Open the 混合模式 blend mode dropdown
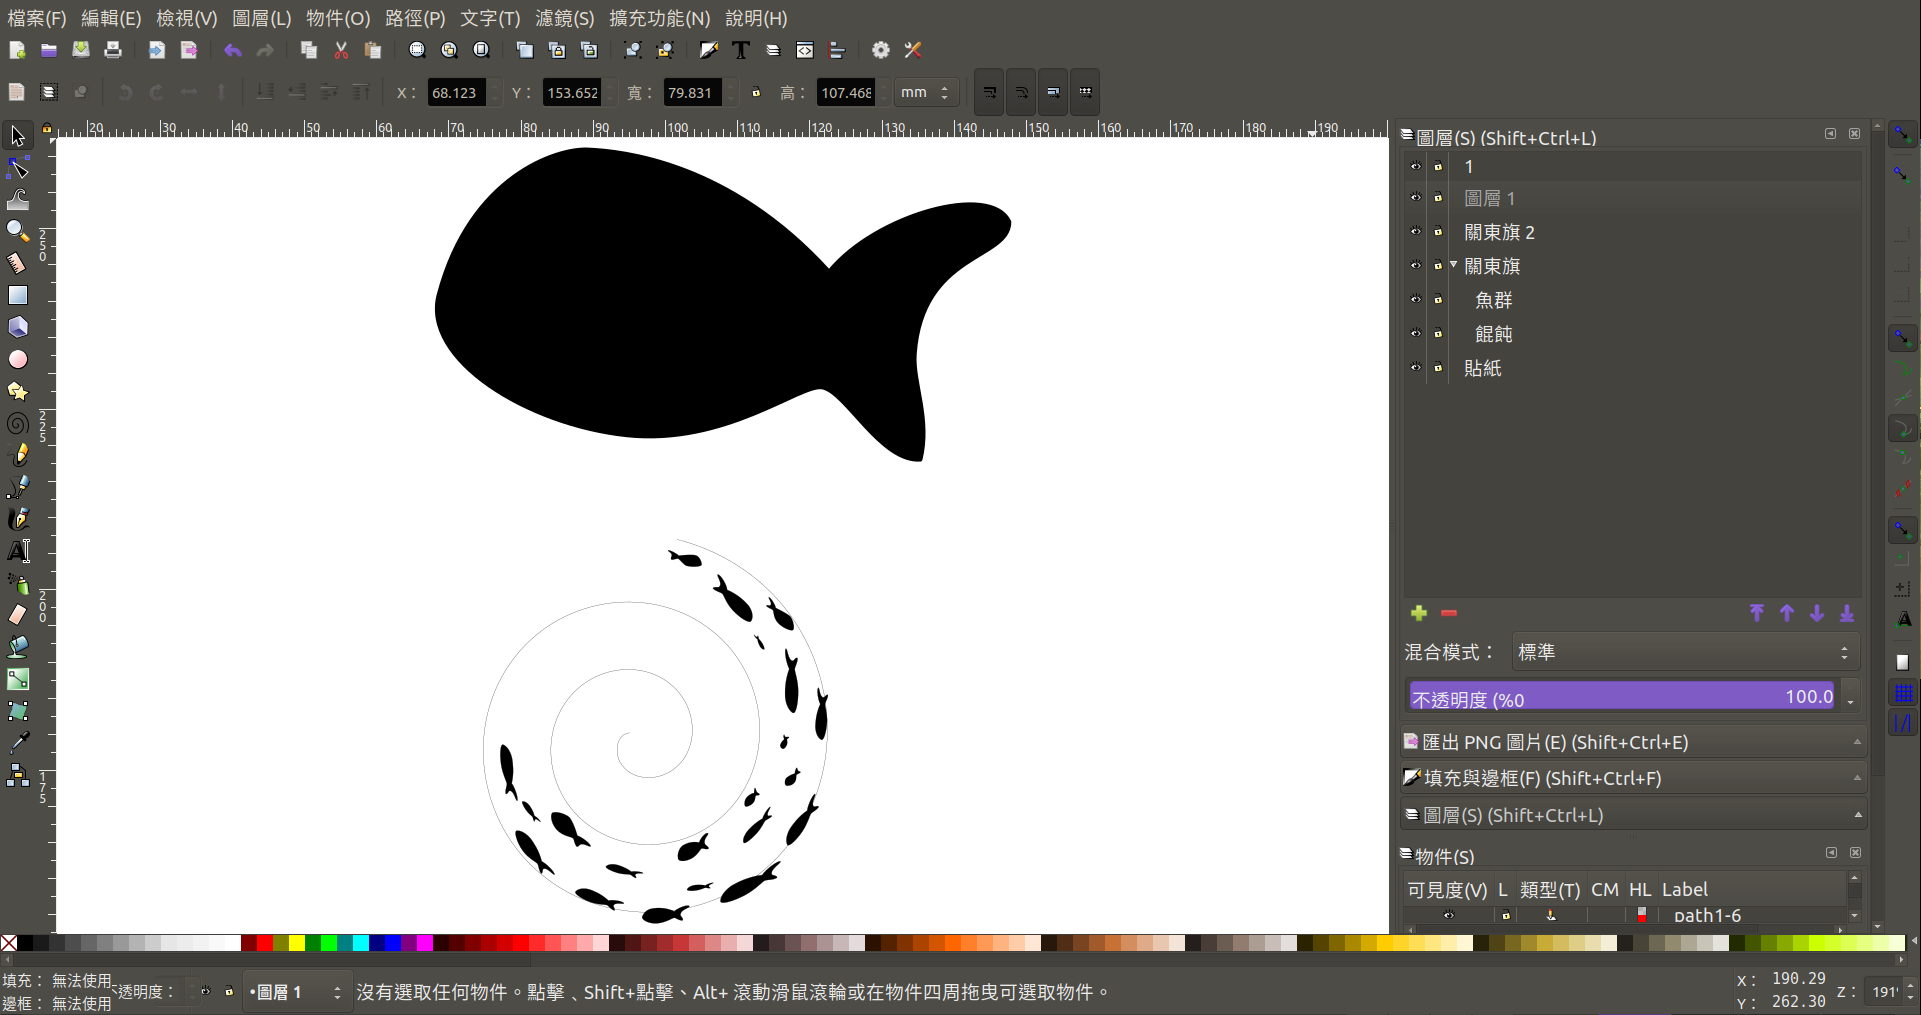Screen dimensions: 1921x1015 pos(1684,652)
